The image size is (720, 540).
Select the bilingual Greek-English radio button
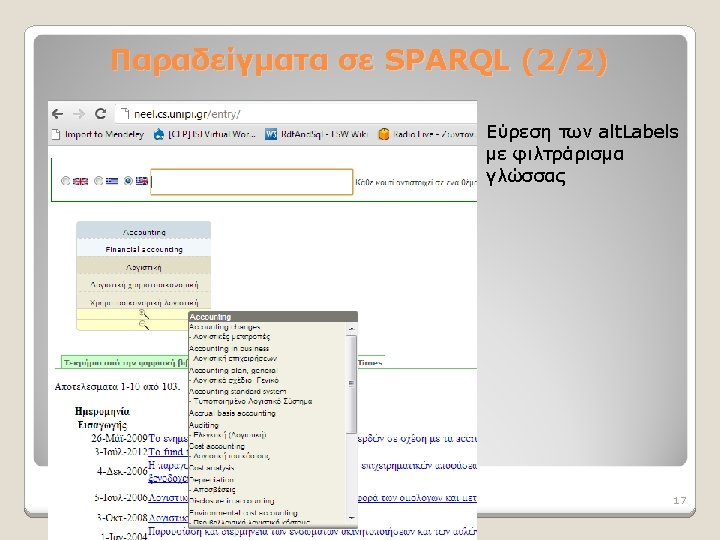[128, 181]
